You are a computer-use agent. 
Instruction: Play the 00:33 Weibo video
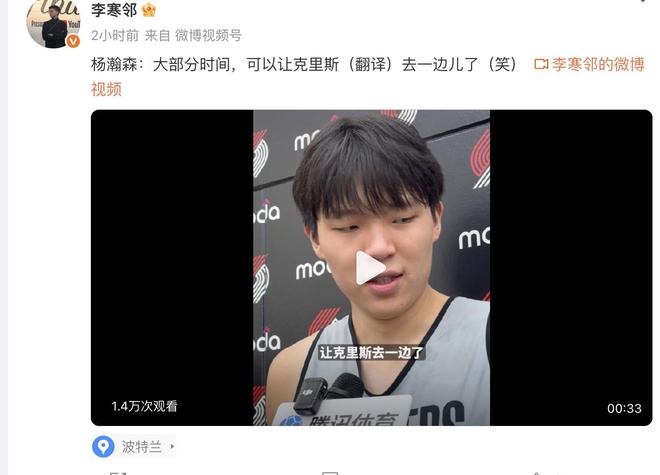(x=371, y=268)
